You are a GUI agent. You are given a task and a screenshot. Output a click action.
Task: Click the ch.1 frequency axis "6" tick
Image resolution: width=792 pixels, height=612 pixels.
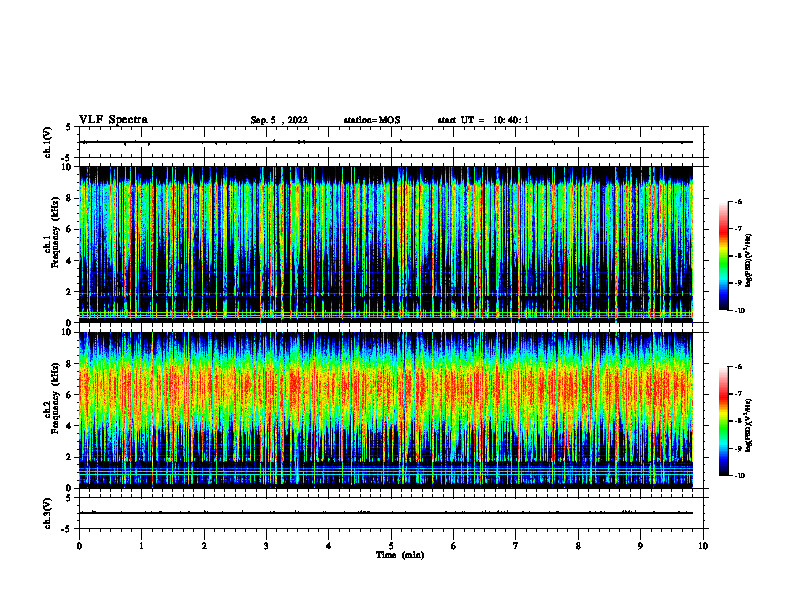coord(69,229)
